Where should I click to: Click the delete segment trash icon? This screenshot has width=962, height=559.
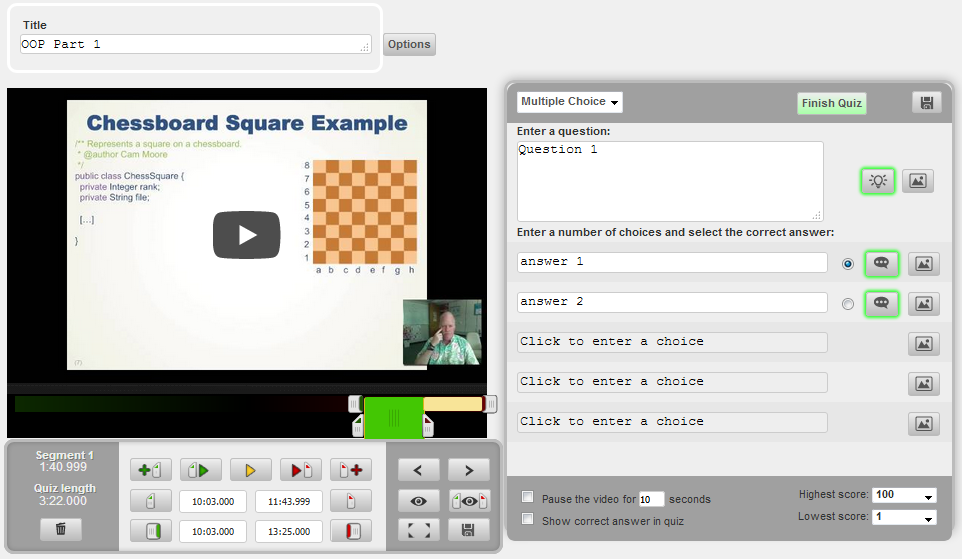coord(61,529)
